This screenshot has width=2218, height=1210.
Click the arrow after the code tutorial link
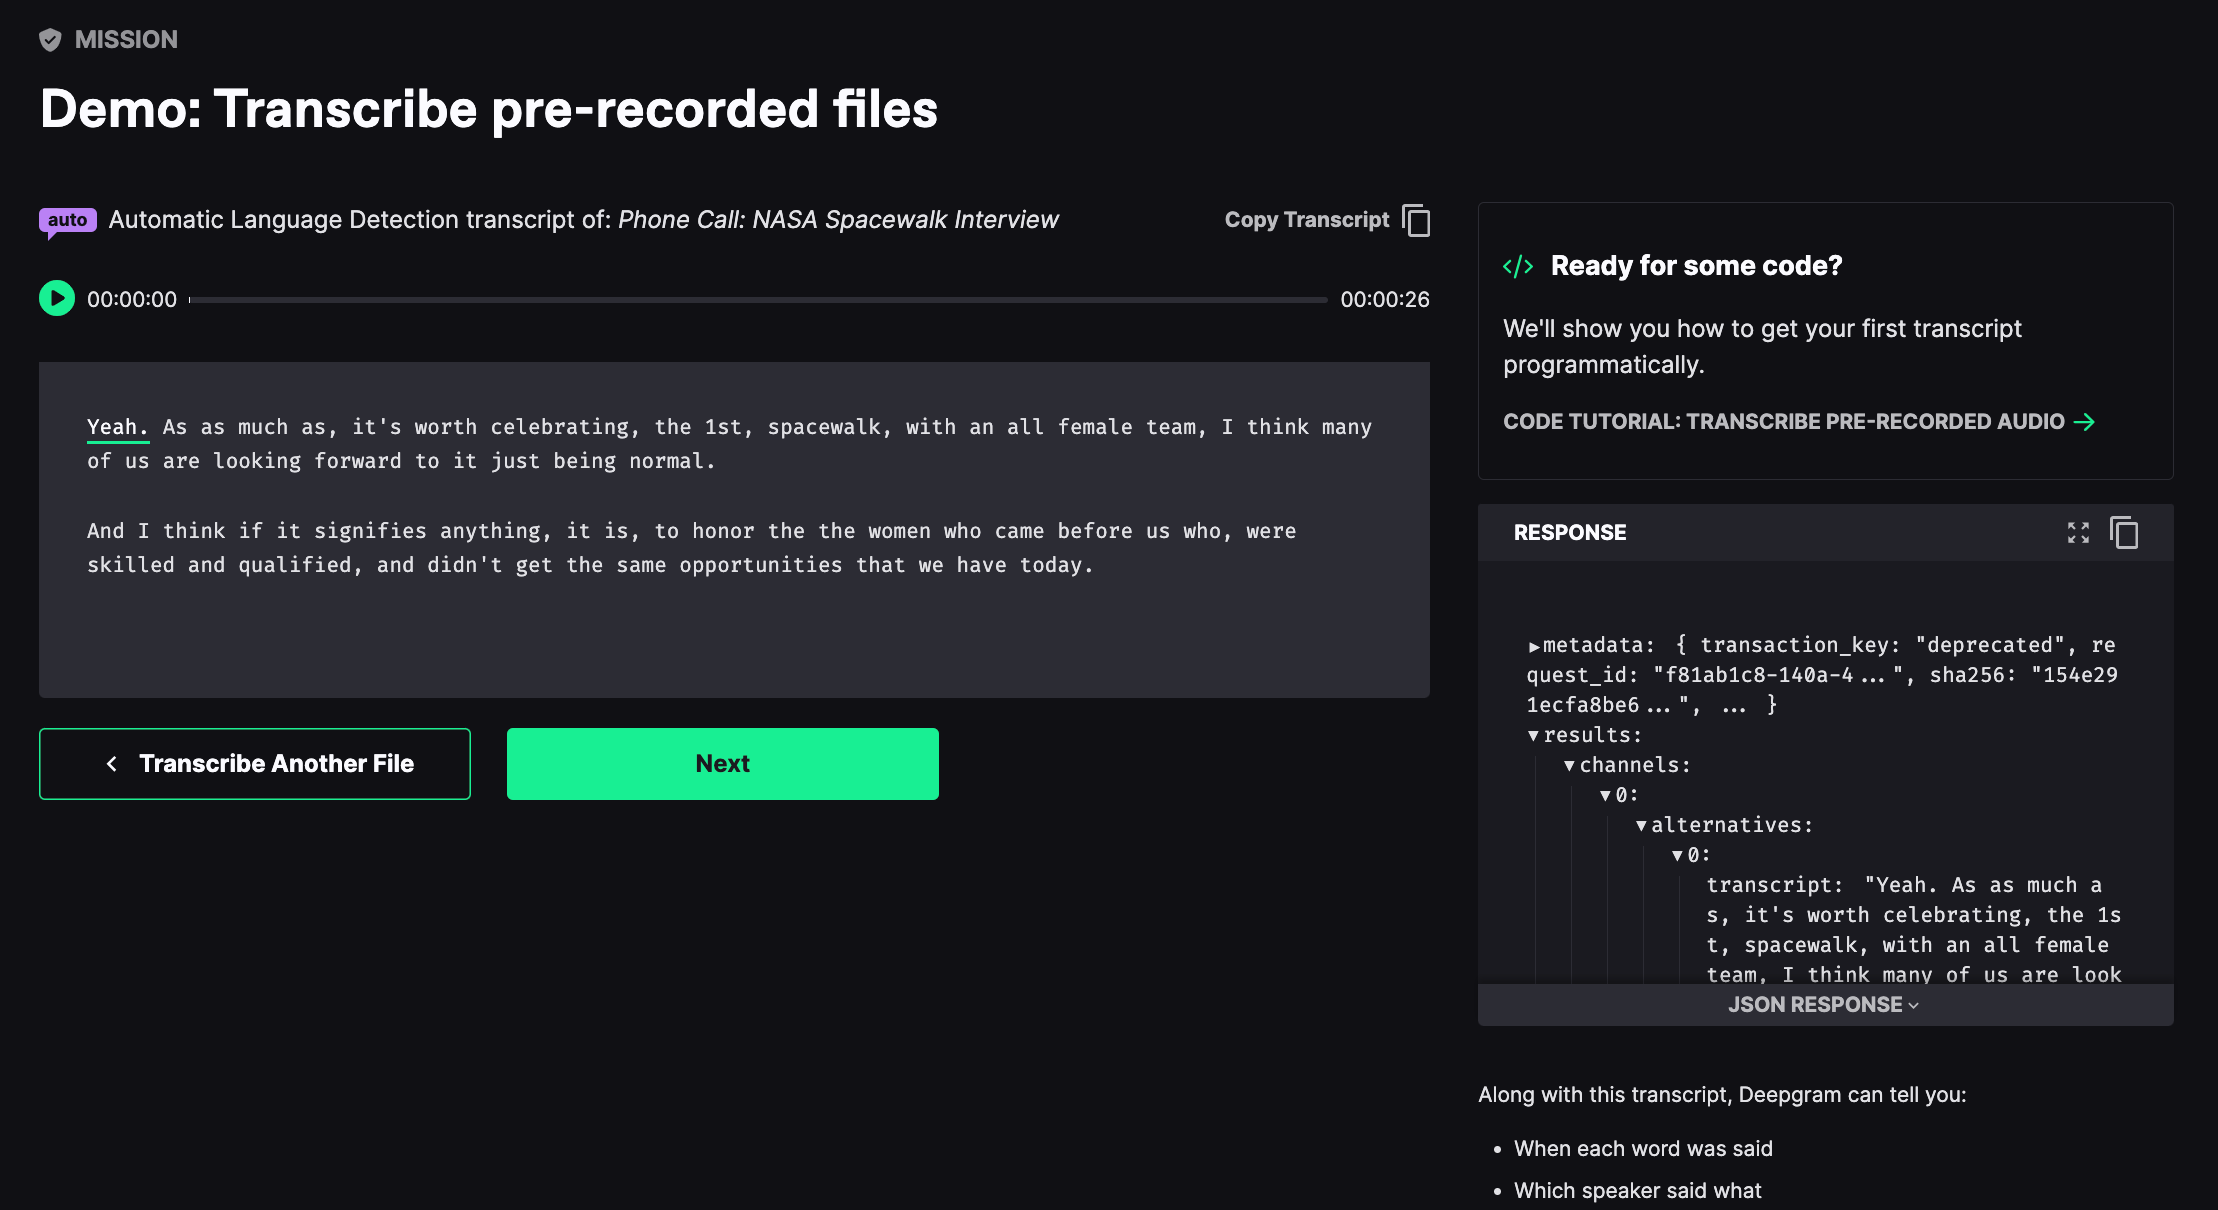(2085, 422)
